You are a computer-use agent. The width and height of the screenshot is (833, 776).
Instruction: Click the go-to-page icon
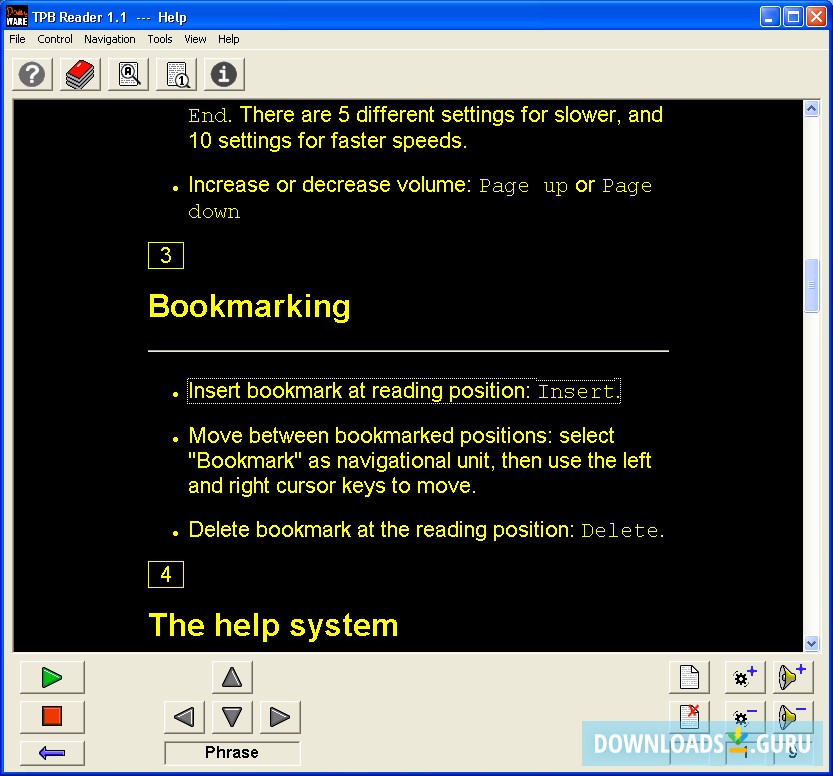(x=175, y=74)
